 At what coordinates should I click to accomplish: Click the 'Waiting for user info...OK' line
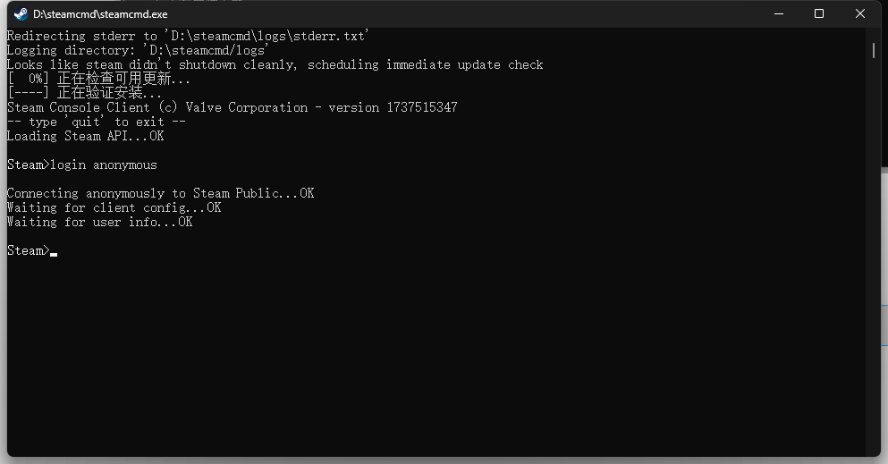click(100, 222)
